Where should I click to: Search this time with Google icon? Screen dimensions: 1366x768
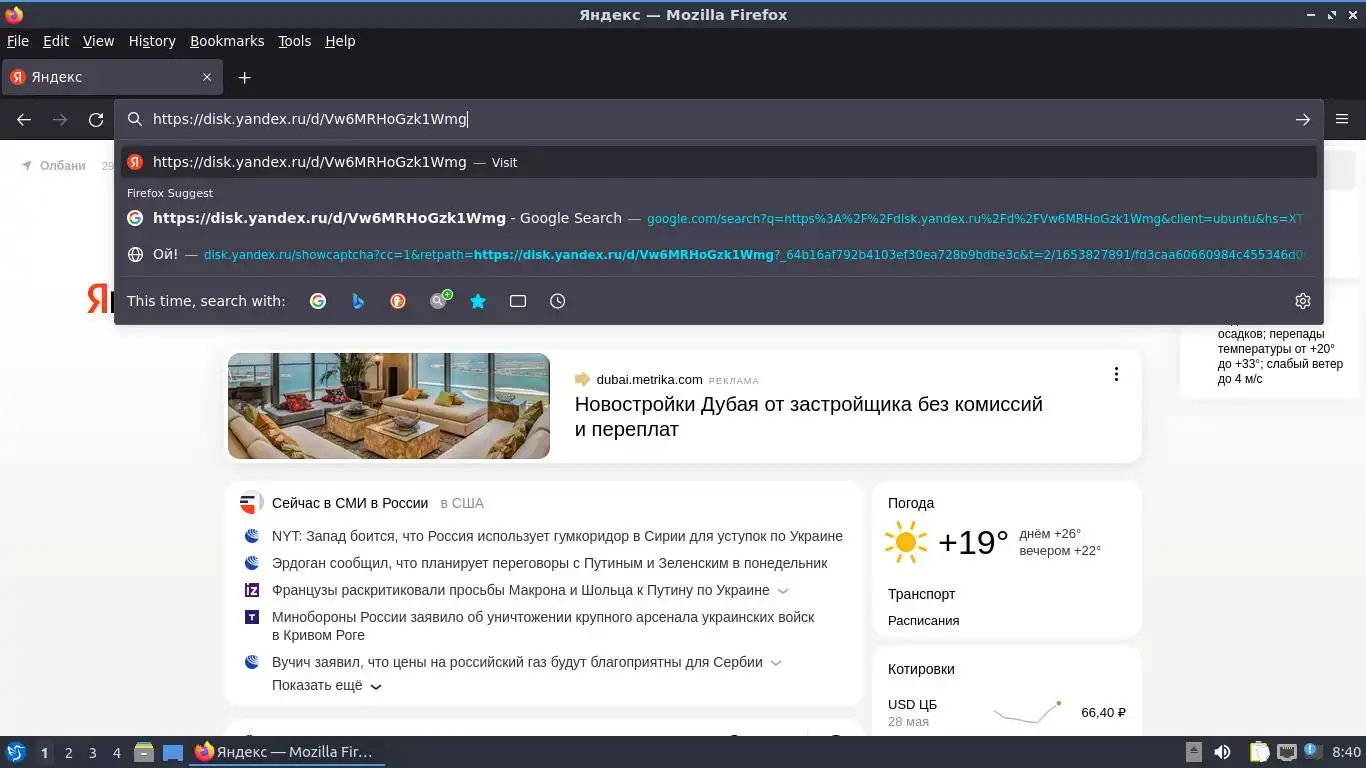tap(318, 301)
